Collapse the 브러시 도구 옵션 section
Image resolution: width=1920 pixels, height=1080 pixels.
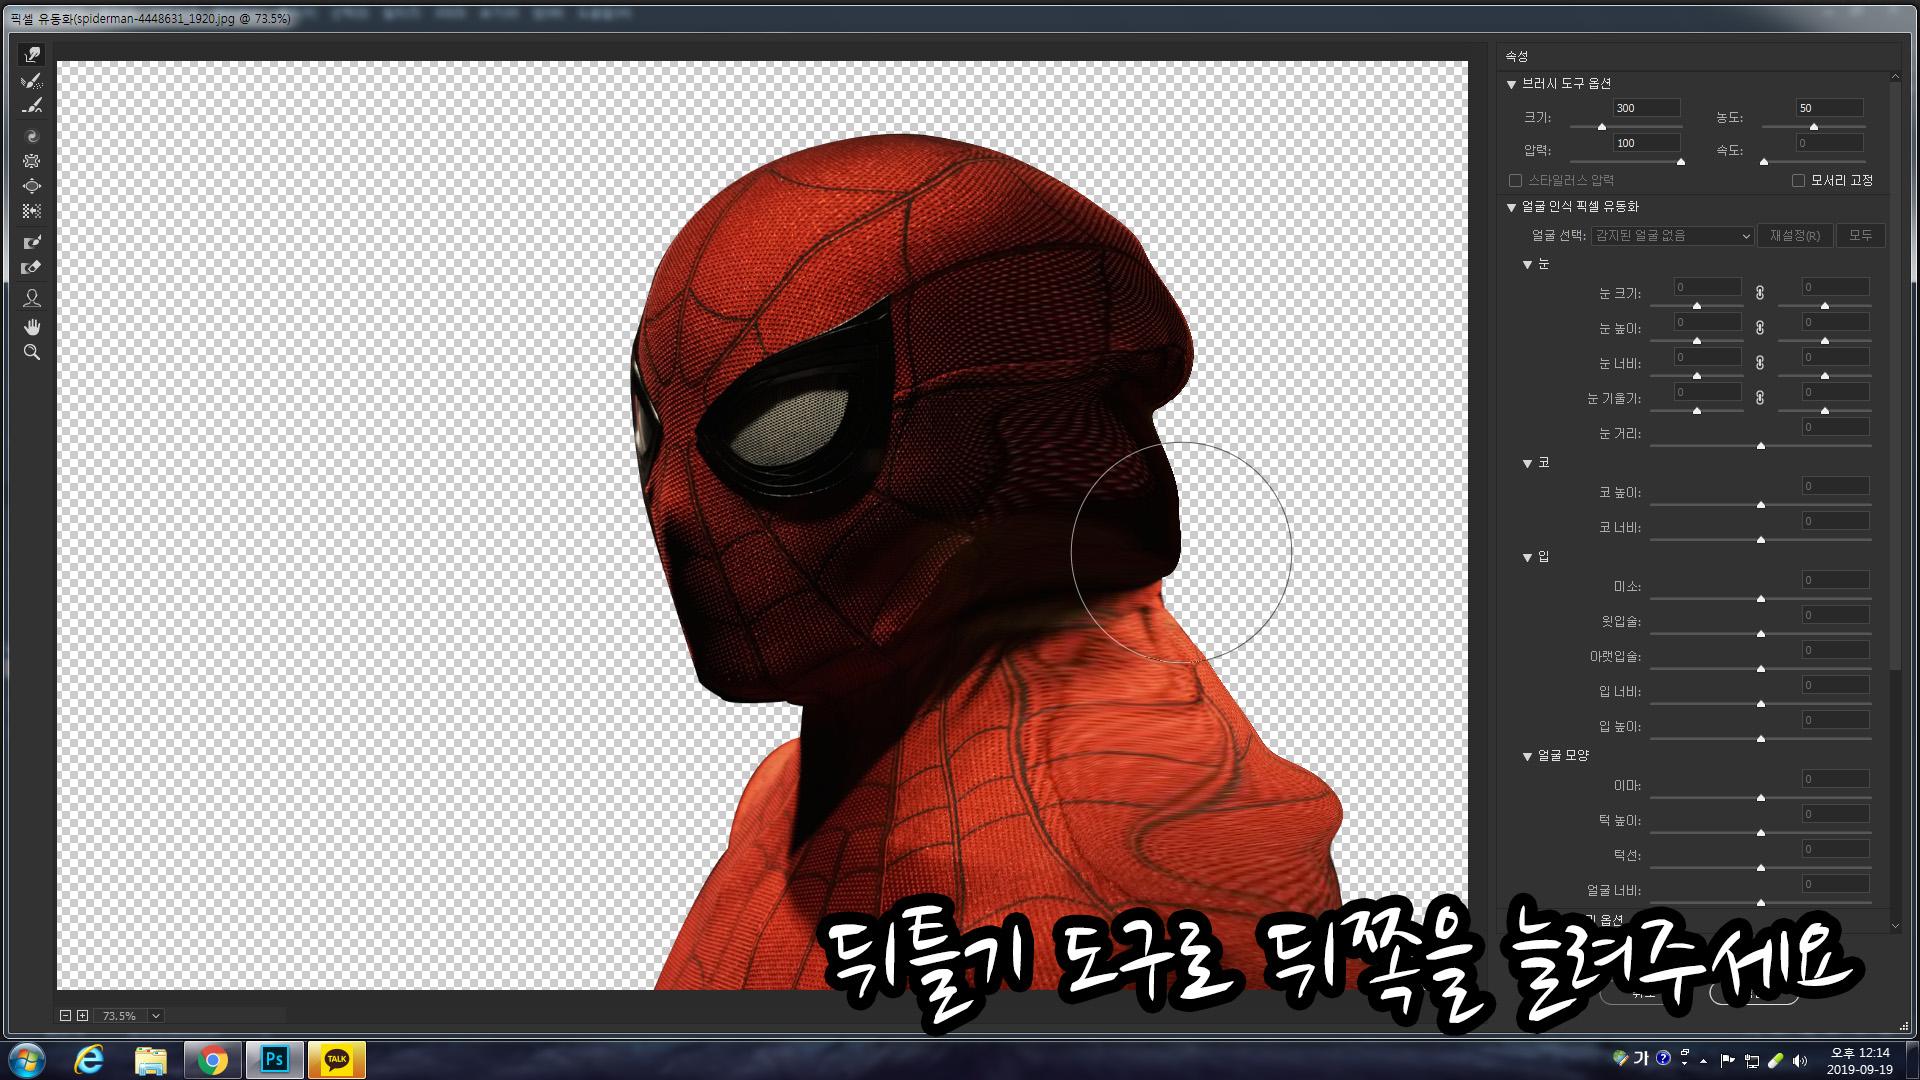pyautogui.click(x=1511, y=84)
